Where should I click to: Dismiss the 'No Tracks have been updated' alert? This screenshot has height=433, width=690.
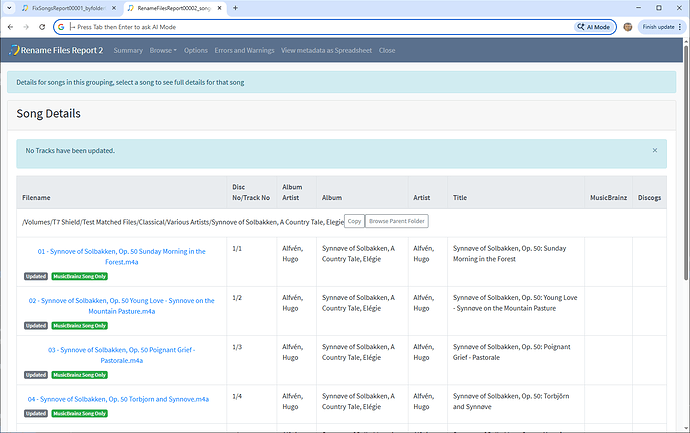(655, 150)
